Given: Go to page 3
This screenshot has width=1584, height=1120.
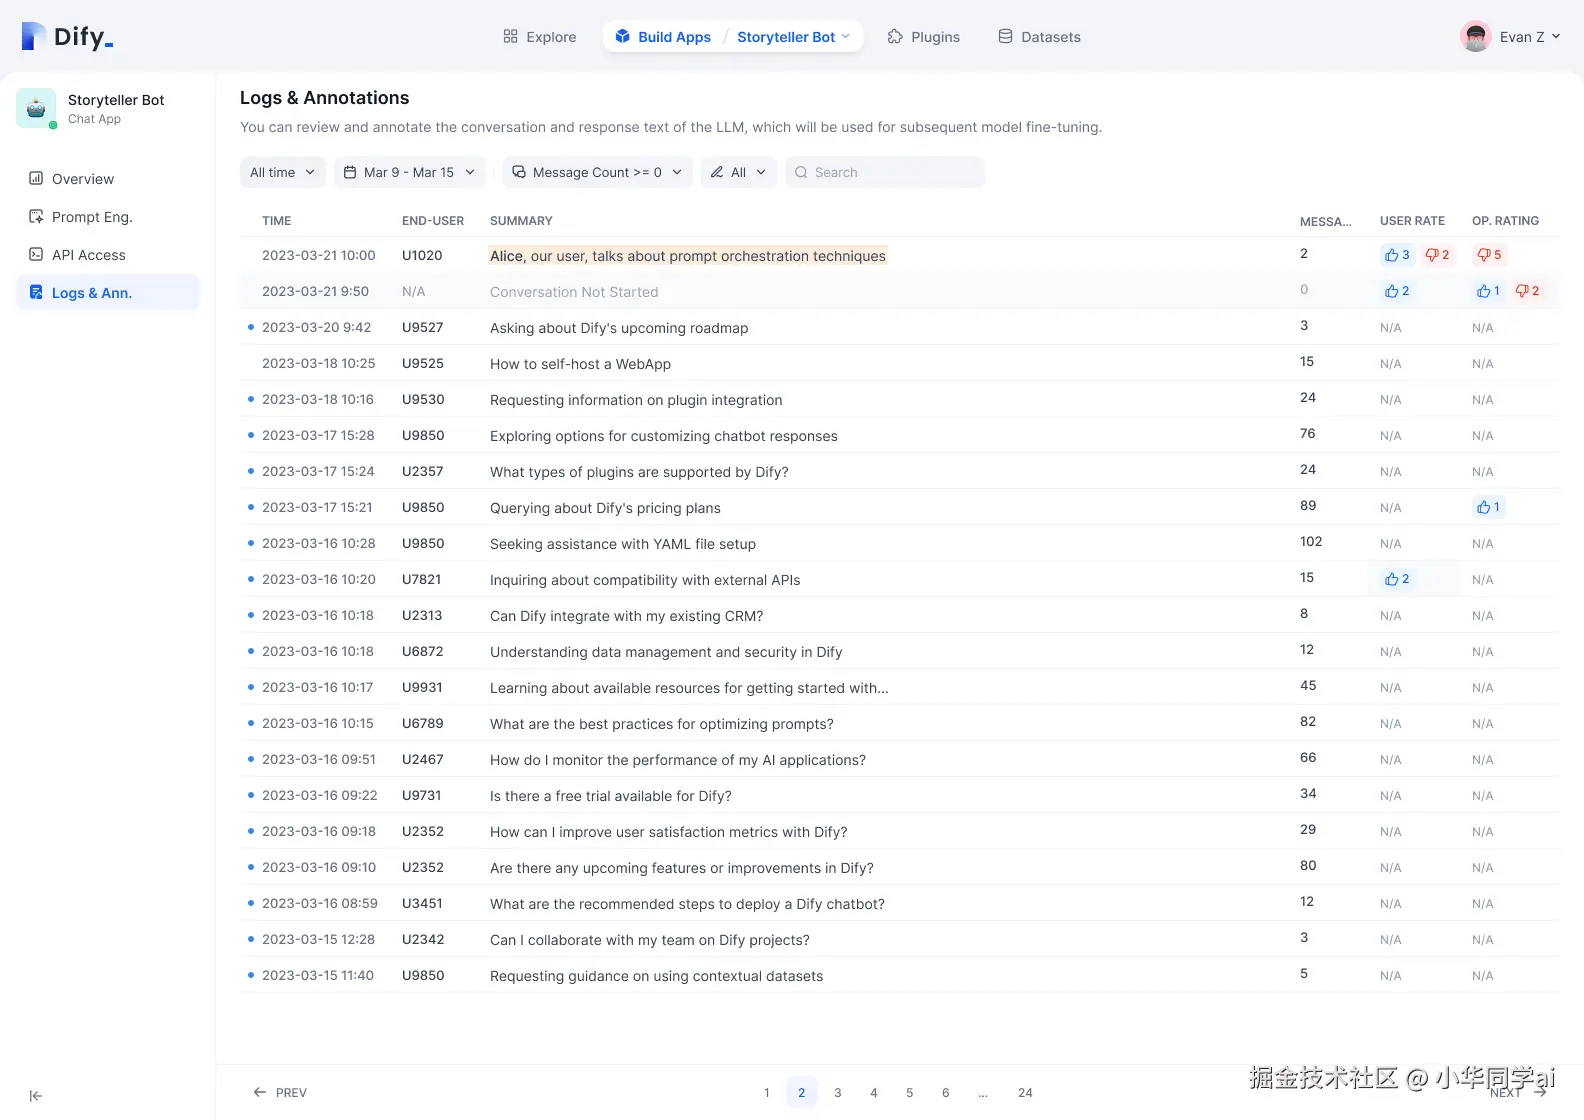Looking at the screenshot, I should coord(838,1092).
